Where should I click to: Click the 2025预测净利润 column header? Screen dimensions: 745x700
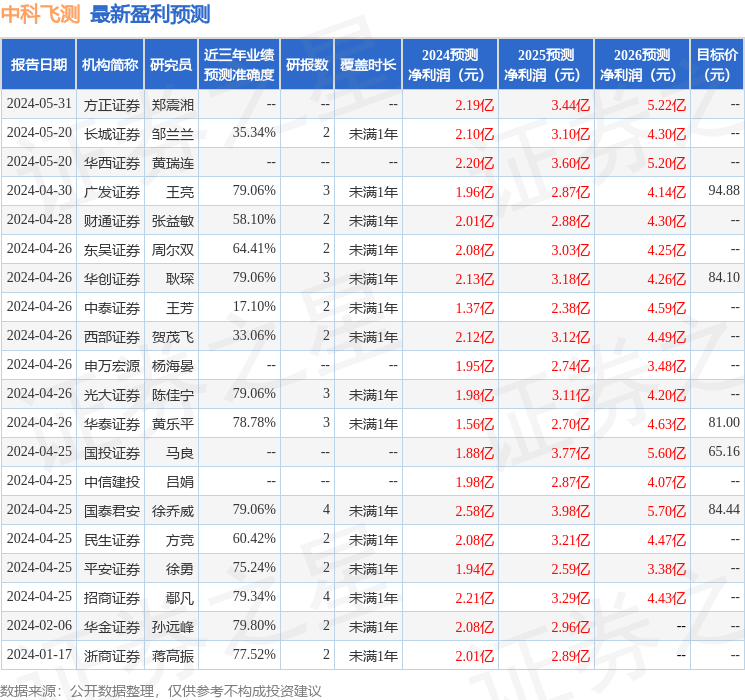click(x=546, y=64)
